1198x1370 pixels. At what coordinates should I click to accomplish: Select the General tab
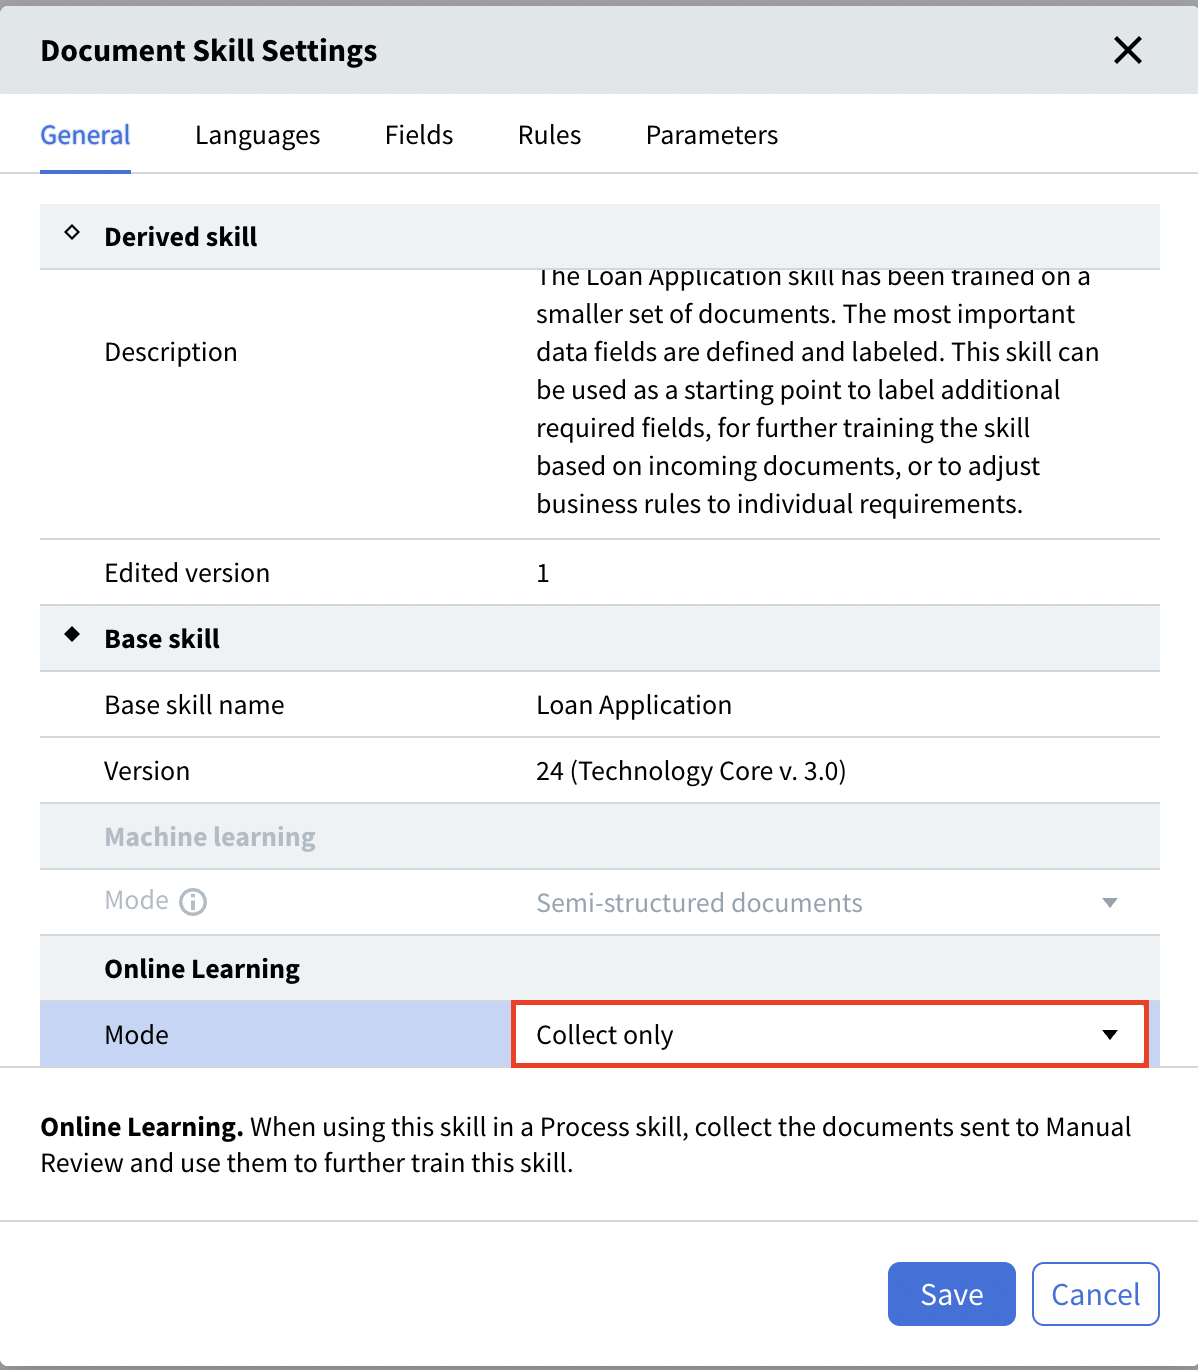(x=85, y=135)
